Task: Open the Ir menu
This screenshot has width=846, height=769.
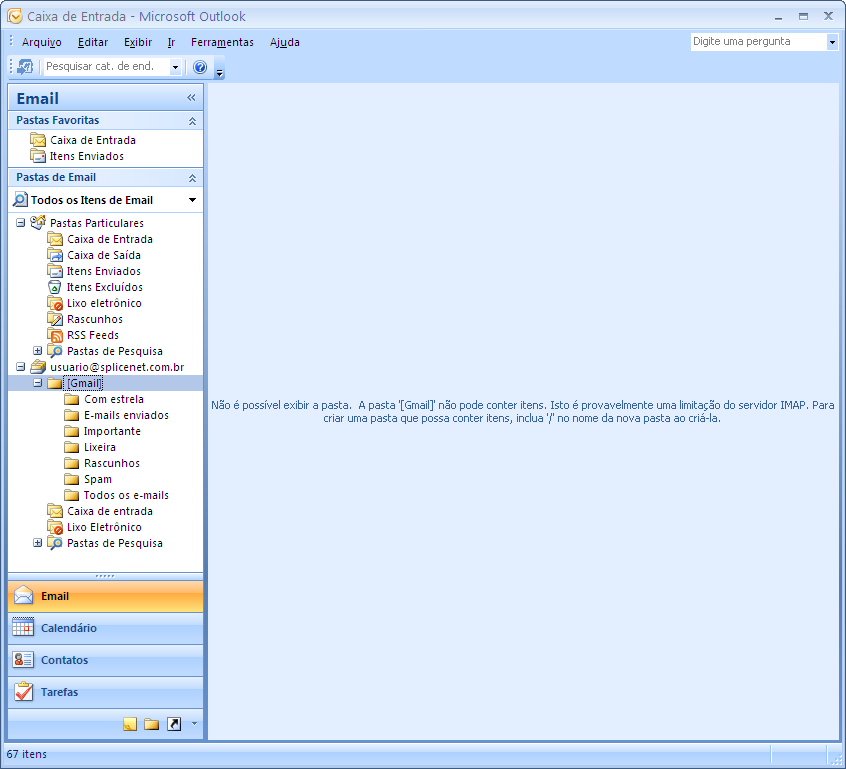Action: [171, 42]
